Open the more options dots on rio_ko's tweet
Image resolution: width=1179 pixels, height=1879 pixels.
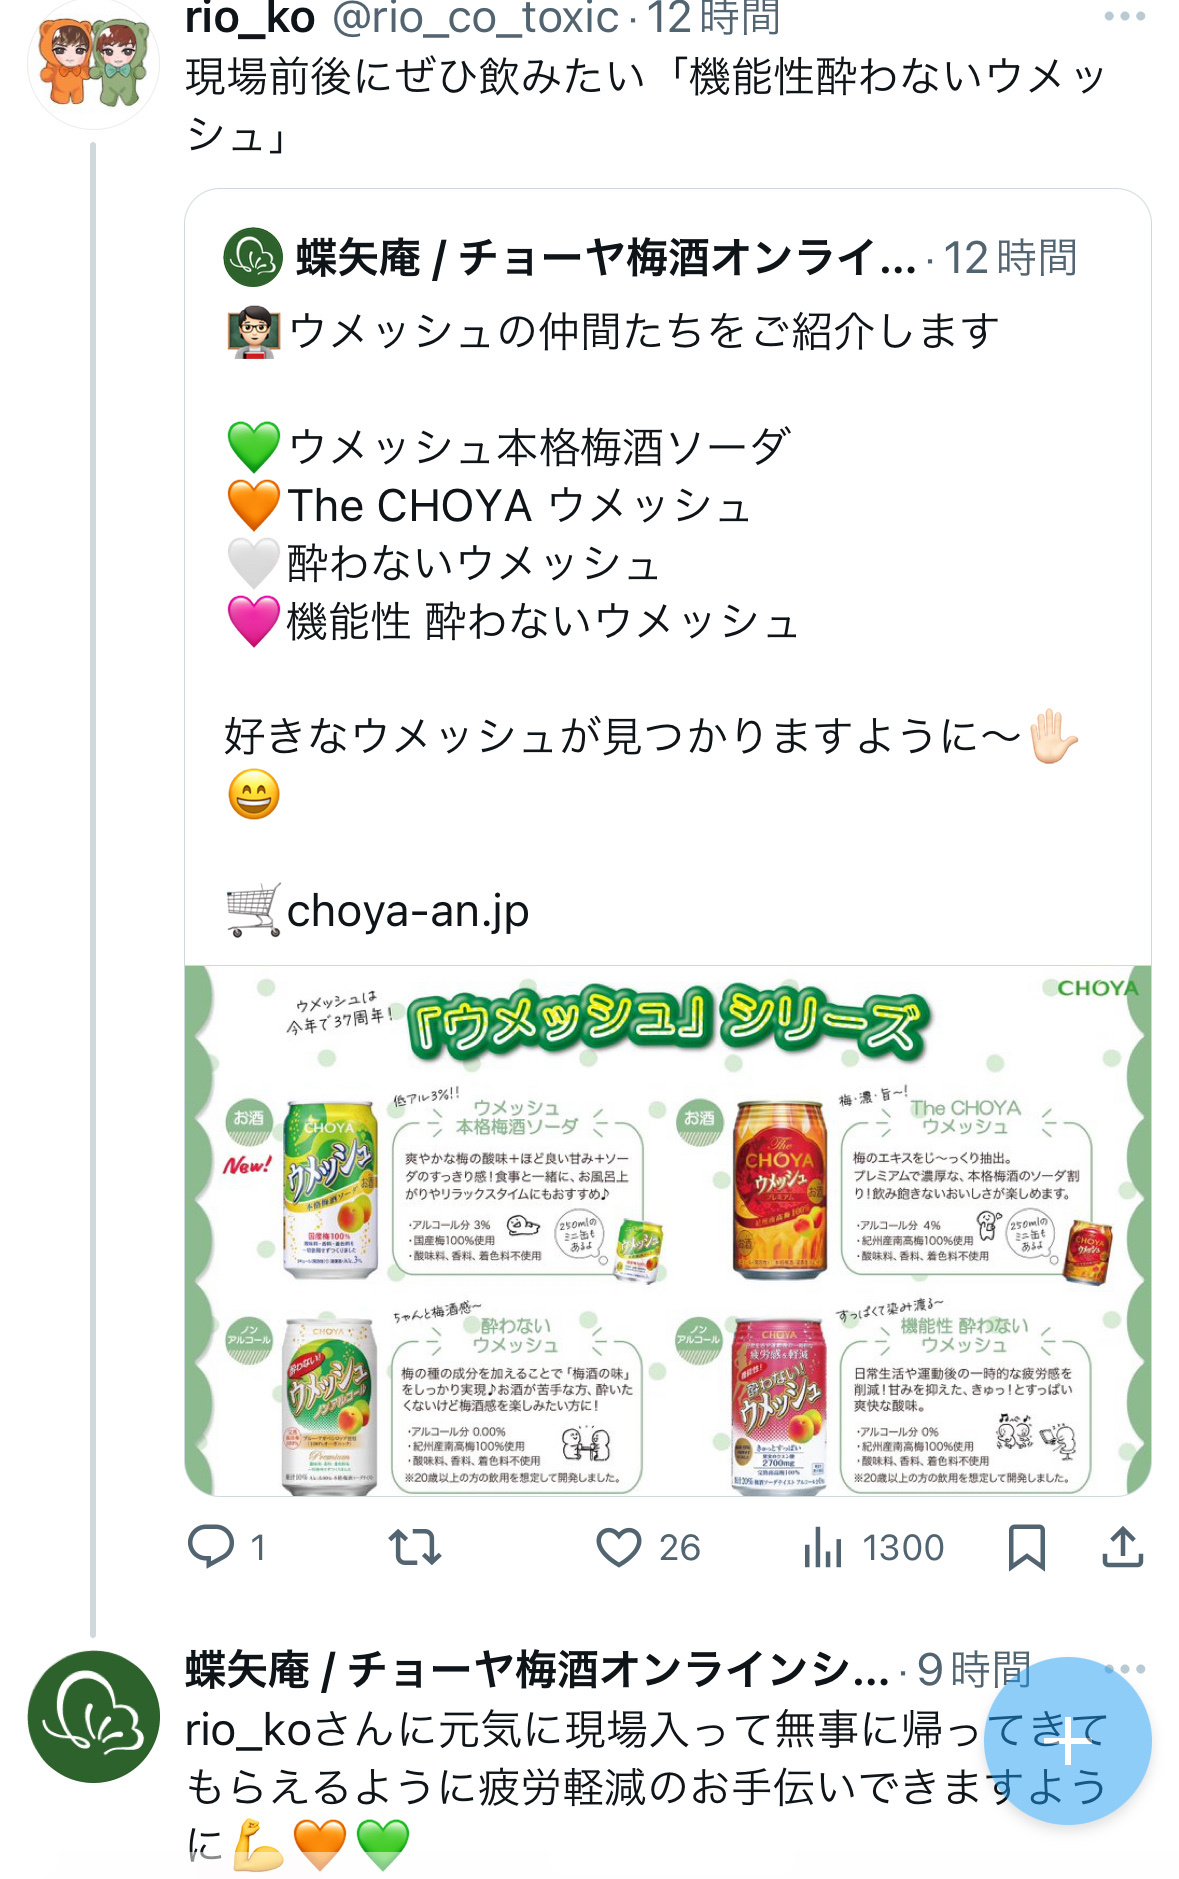tap(1124, 16)
